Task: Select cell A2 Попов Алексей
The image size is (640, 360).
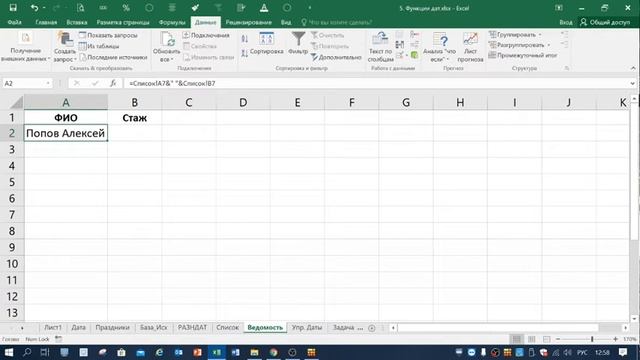Action: pyautogui.click(x=66, y=133)
